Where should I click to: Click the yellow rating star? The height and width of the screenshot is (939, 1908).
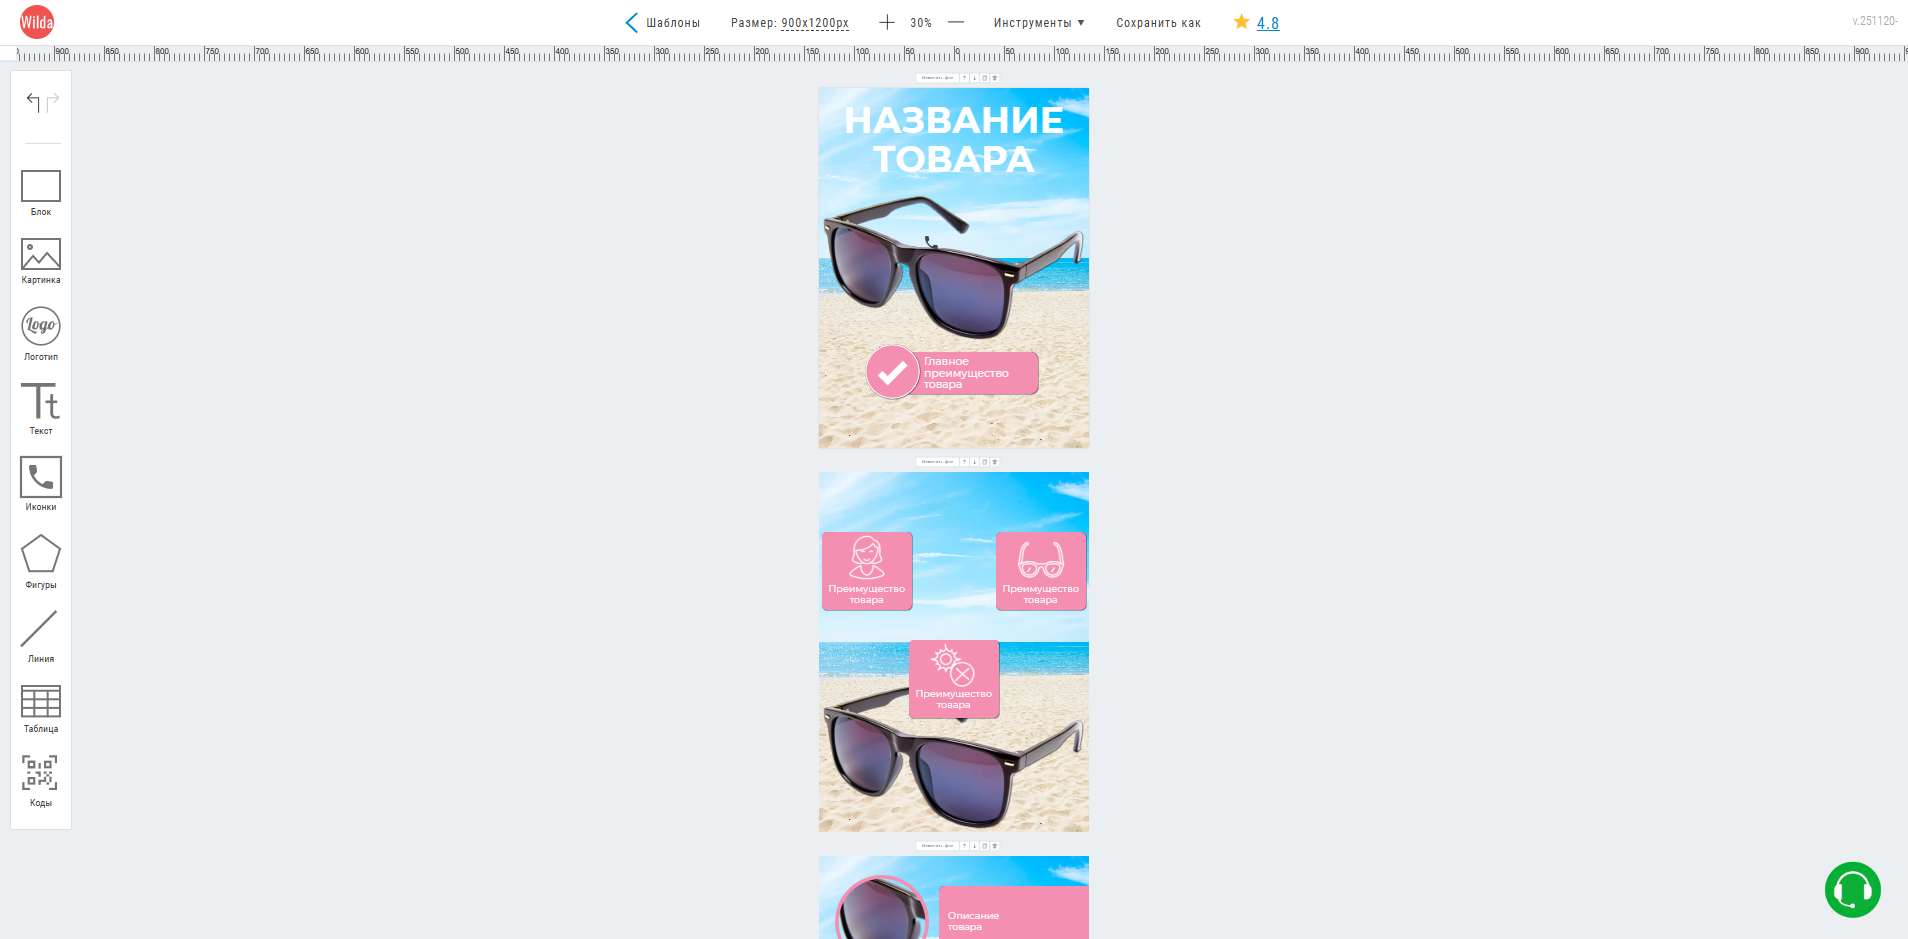point(1241,21)
